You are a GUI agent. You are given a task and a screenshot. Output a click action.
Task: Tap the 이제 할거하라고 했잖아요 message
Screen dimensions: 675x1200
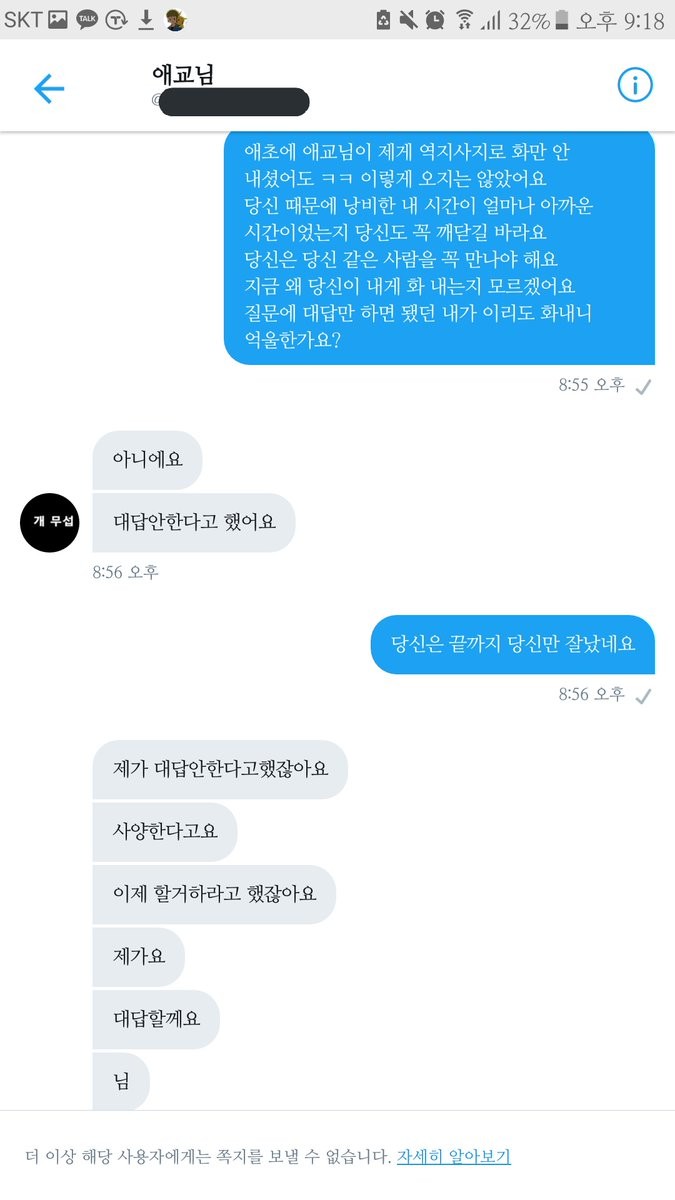tap(214, 894)
